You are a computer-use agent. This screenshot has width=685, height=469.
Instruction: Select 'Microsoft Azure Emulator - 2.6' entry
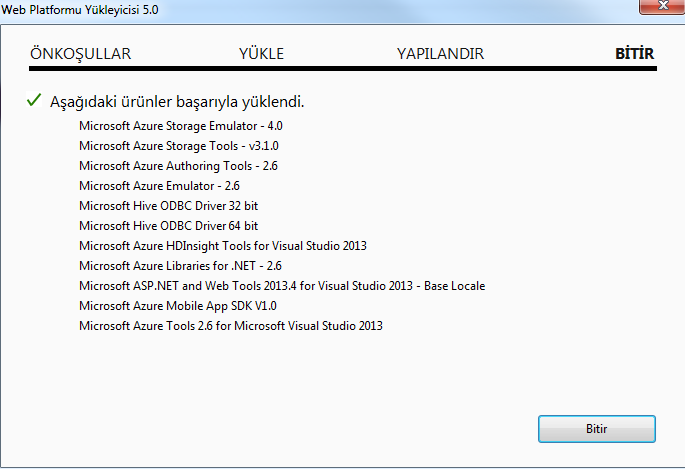pos(159,186)
